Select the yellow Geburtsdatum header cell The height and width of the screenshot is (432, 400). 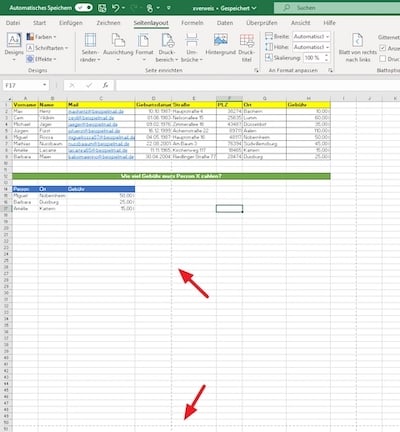pyautogui.click(x=153, y=105)
